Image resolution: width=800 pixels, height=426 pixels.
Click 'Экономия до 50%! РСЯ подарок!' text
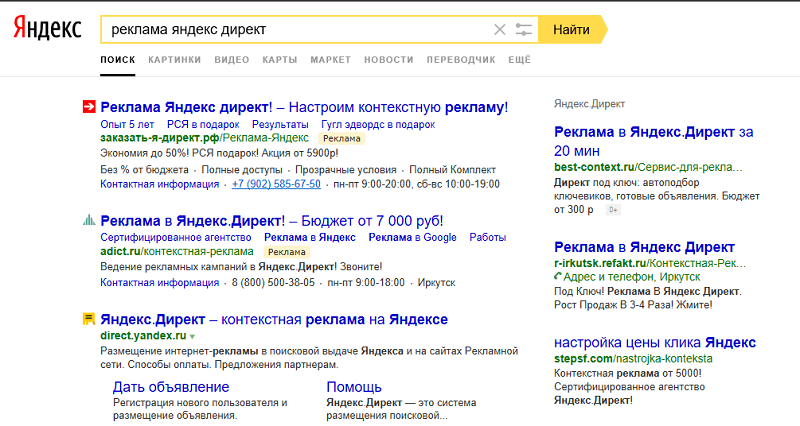click(219, 153)
